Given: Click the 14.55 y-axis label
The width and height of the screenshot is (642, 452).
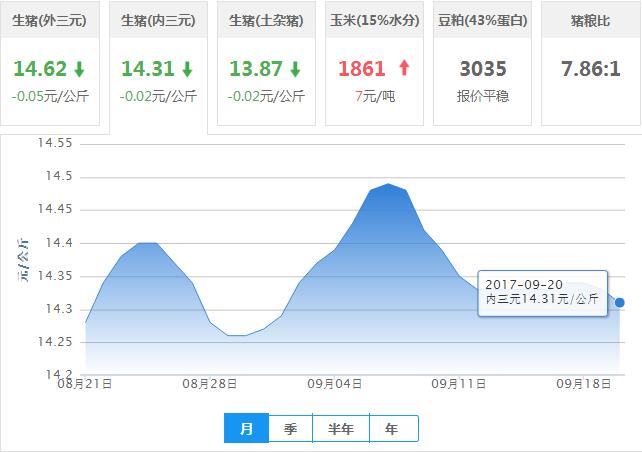Looking at the screenshot, I should tap(55, 143).
